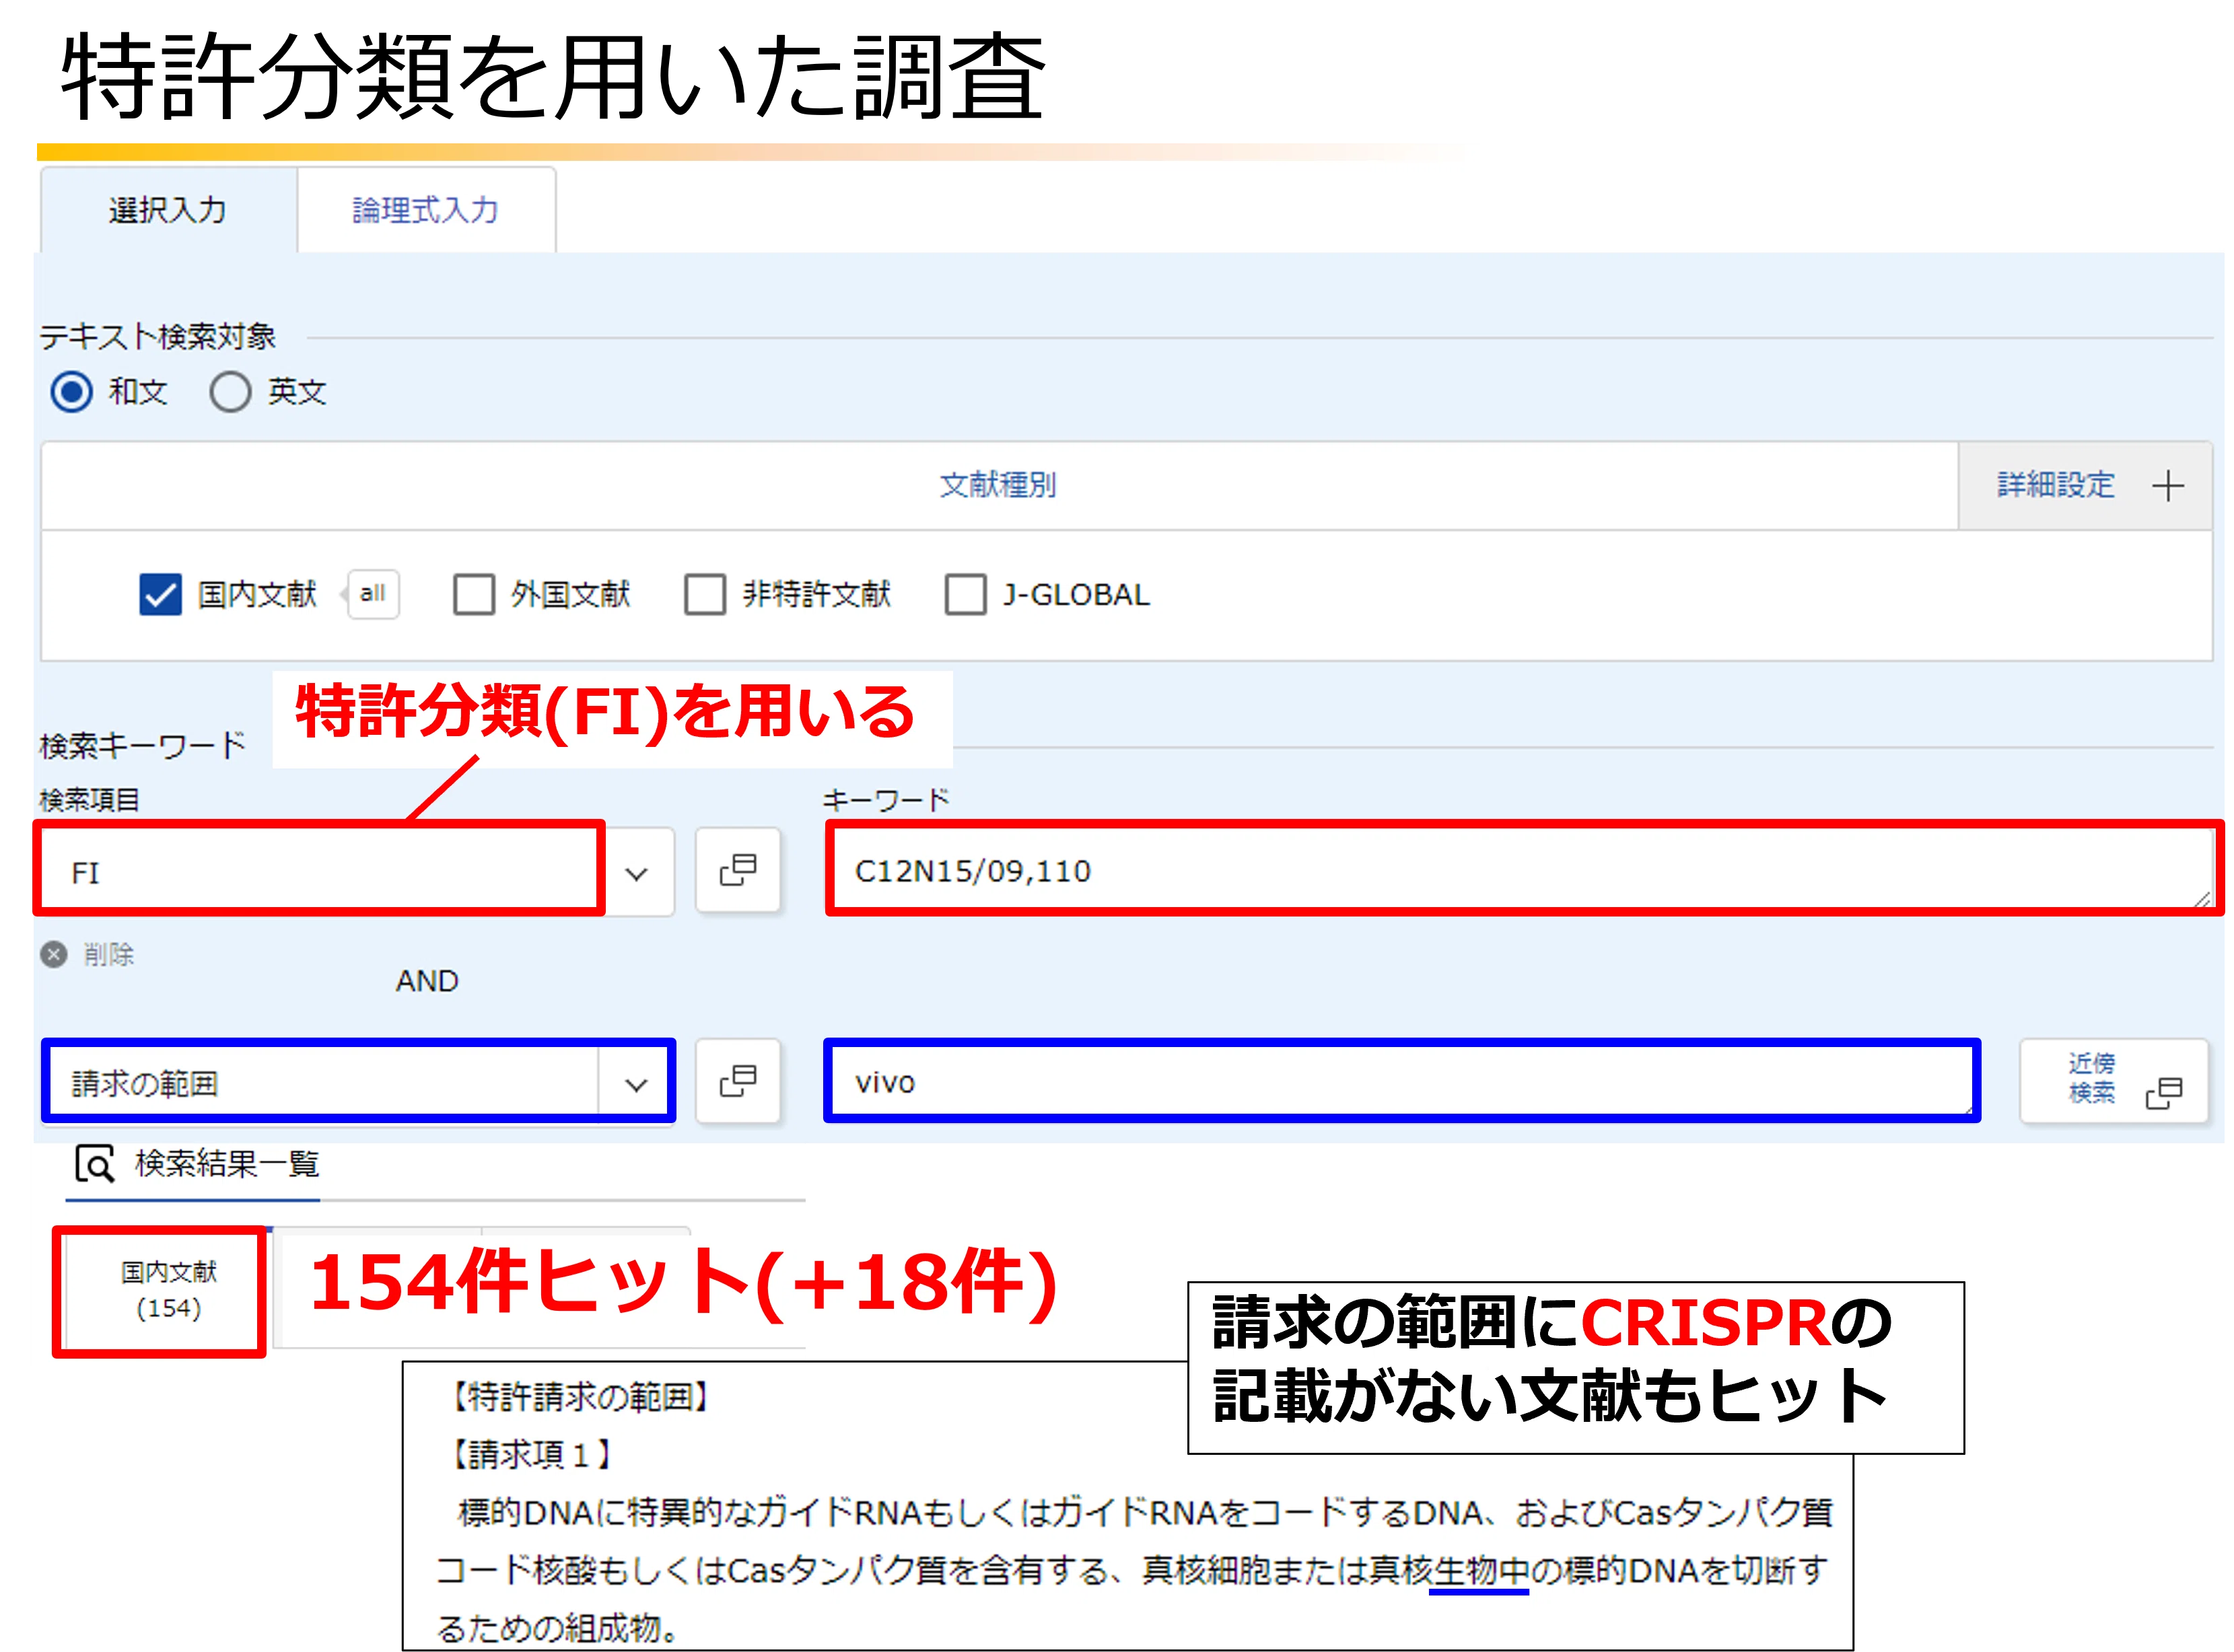The image size is (2234, 1652).
Task: Uncheck the 国内文献 checkbox
Action: pyautogui.click(x=160, y=594)
